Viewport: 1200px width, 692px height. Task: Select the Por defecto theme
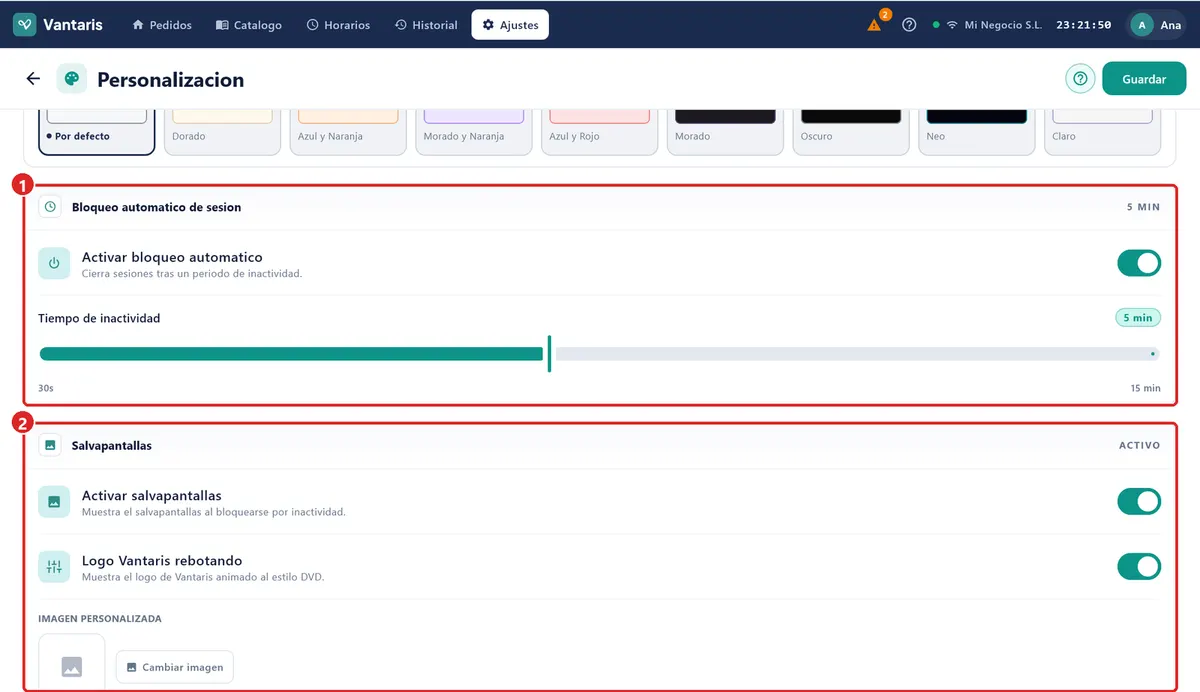pos(97,130)
